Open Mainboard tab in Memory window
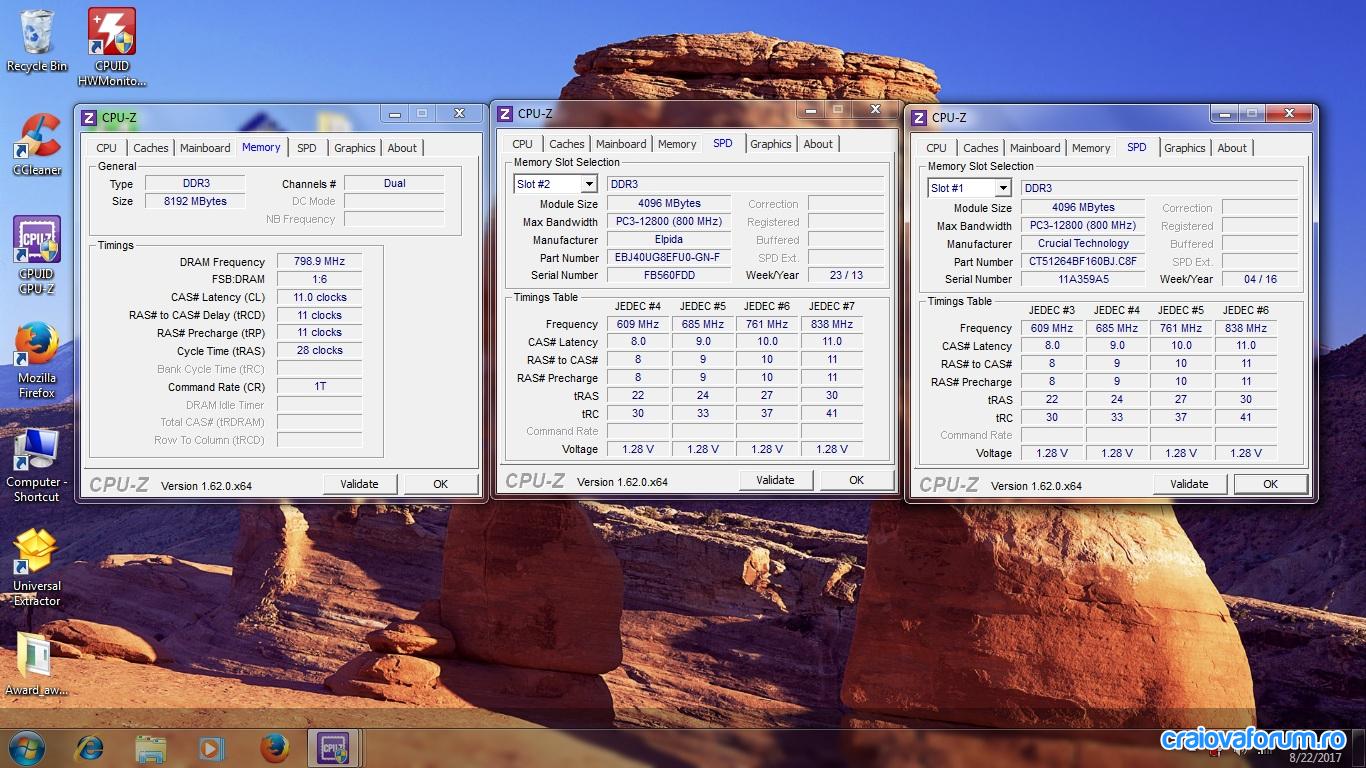 pyautogui.click(x=205, y=148)
